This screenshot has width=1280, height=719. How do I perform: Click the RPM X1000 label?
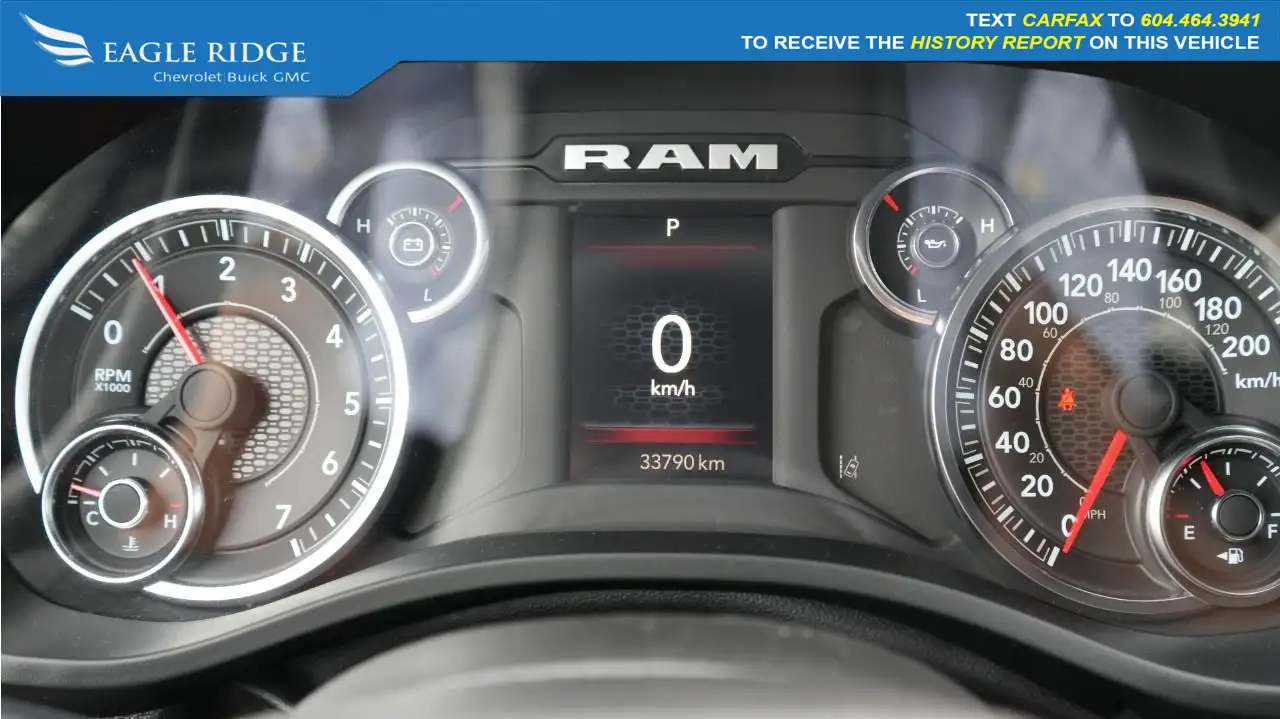112,380
